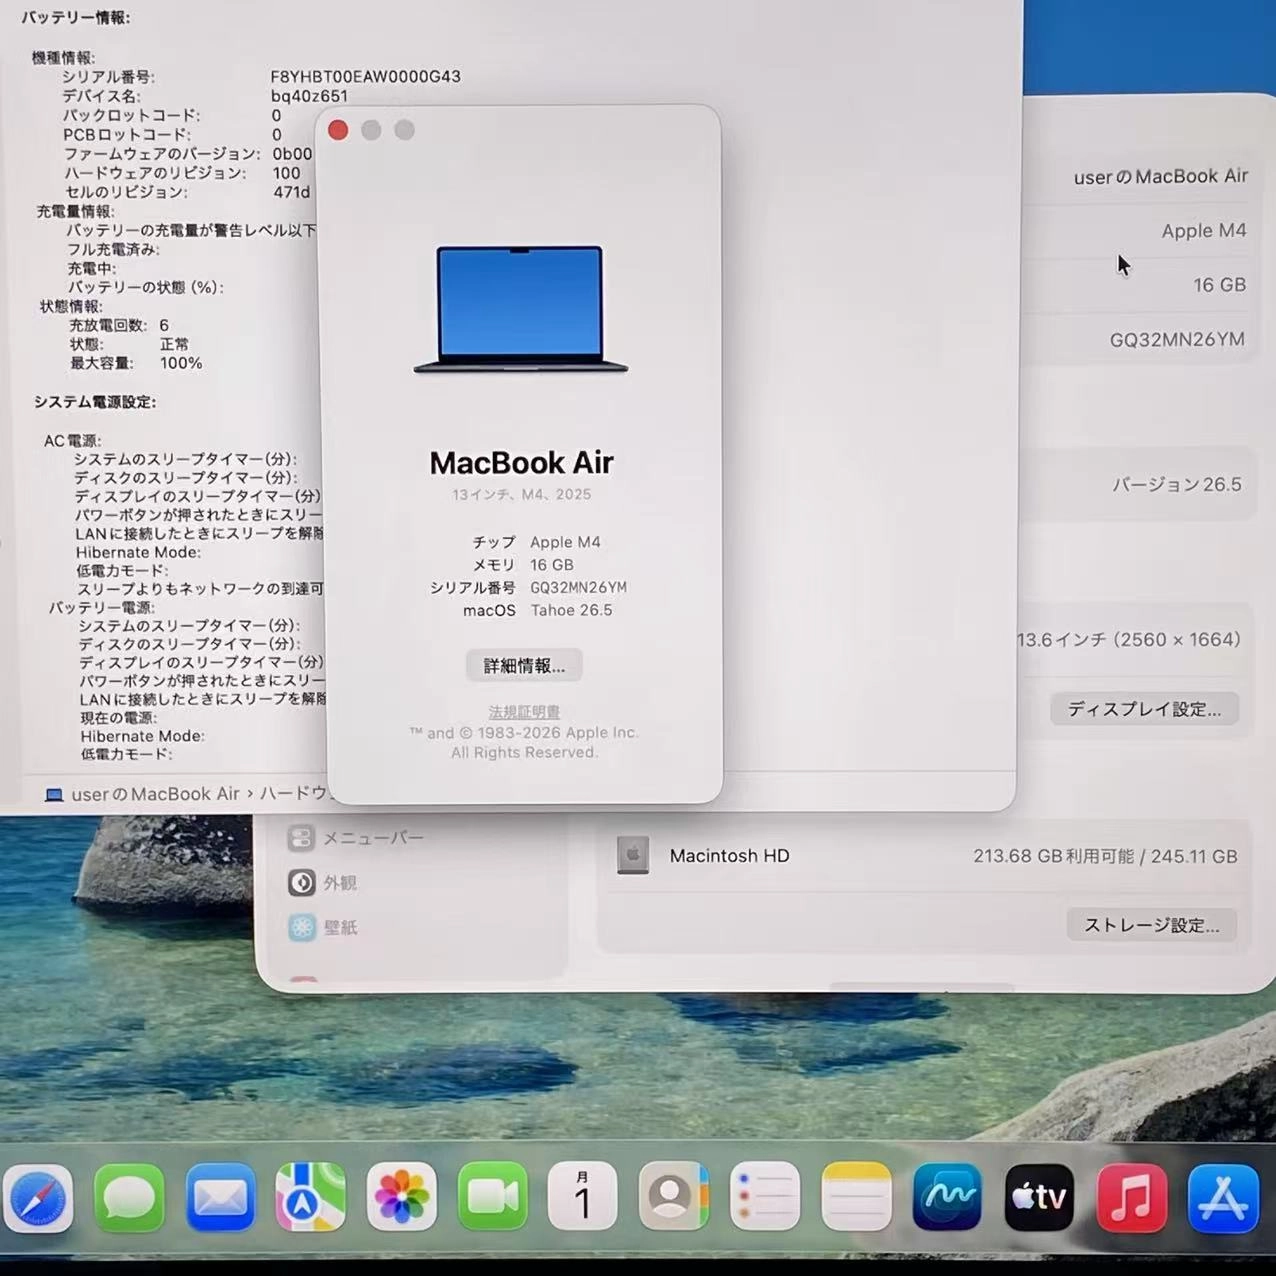Viewport: 1276px width, 1276px height.
Task: Click the Display Settings (ディスプレイ設定...) button
Action: coord(1144,709)
